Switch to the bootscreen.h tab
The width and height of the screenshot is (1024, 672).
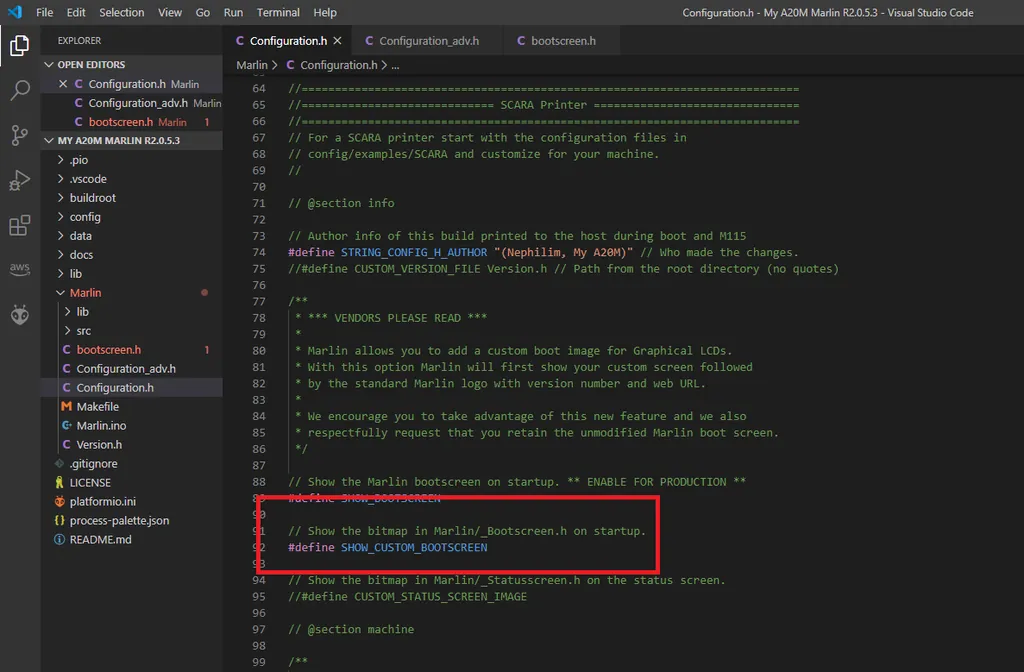tap(562, 40)
